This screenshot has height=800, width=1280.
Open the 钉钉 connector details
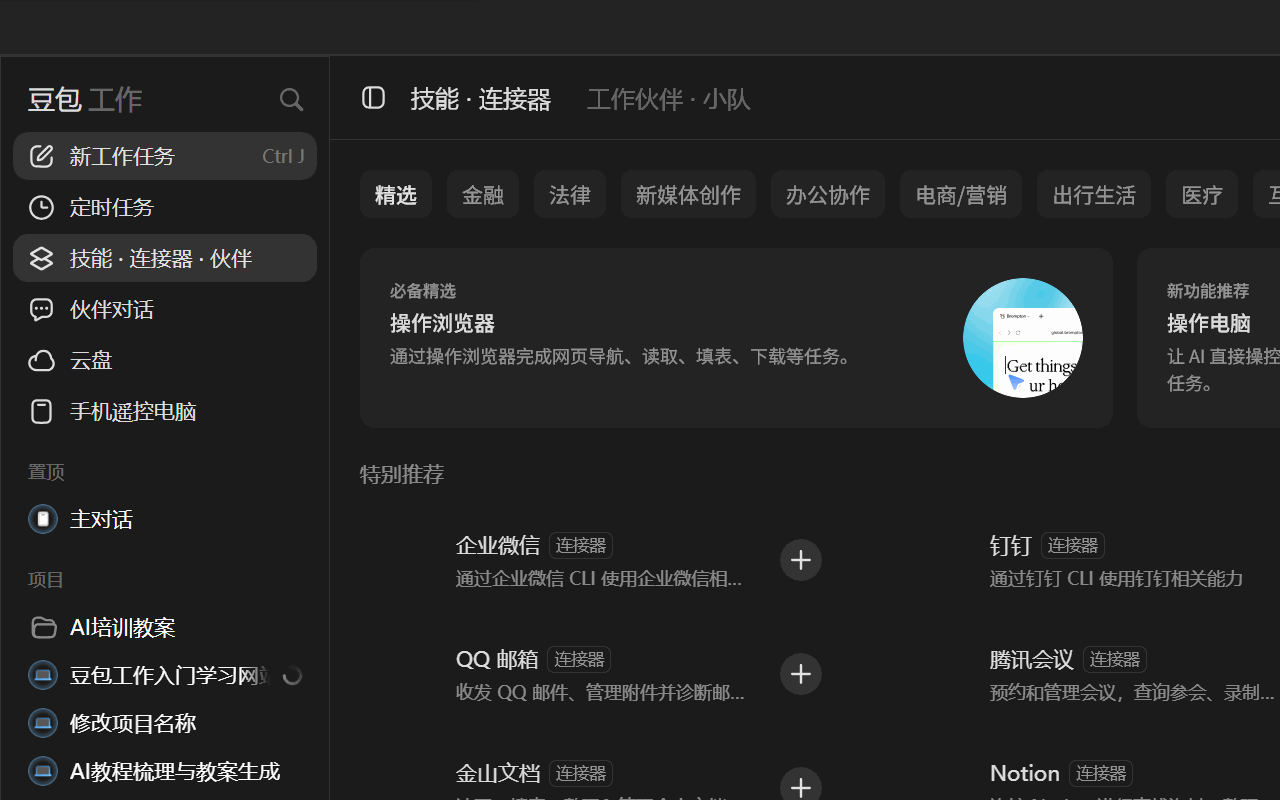pos(1087,560)
